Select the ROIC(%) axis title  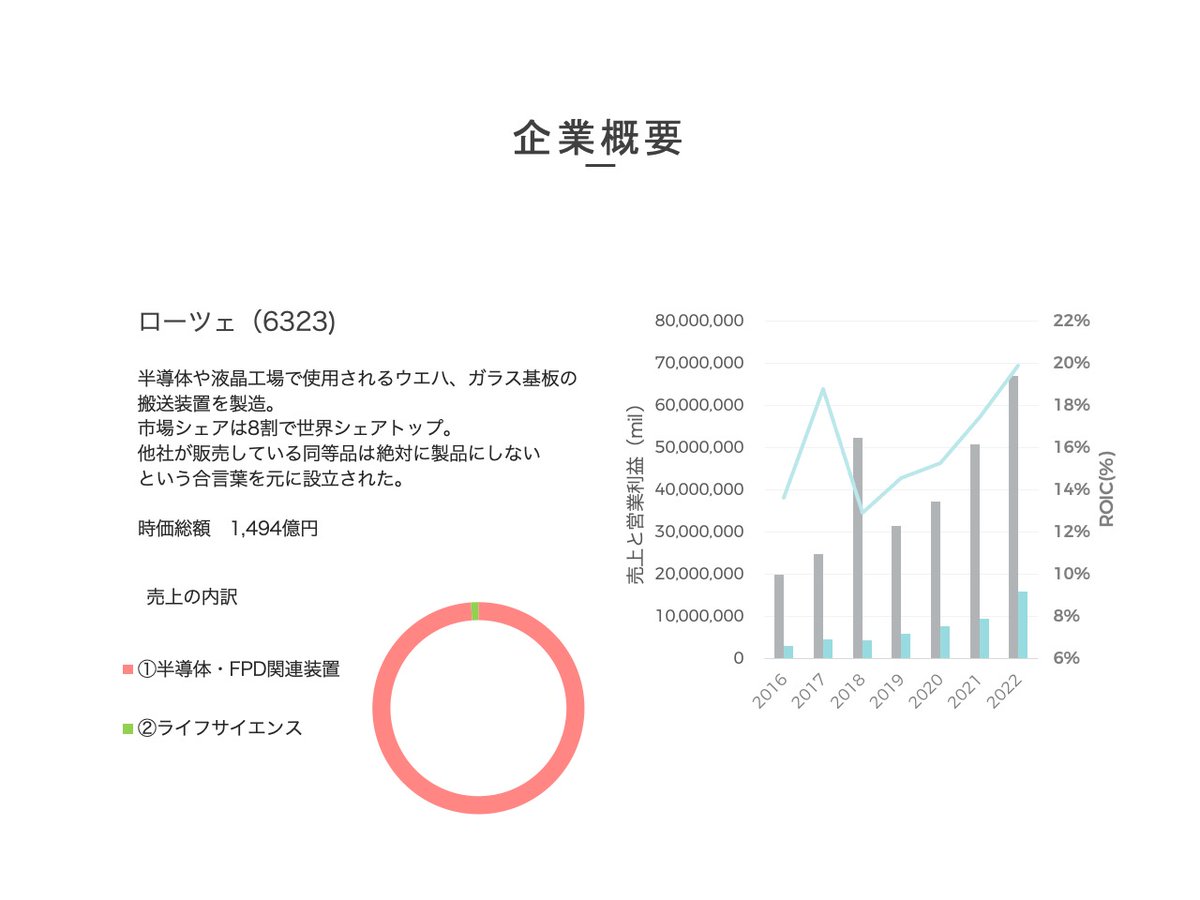(x=1108, y=489)
